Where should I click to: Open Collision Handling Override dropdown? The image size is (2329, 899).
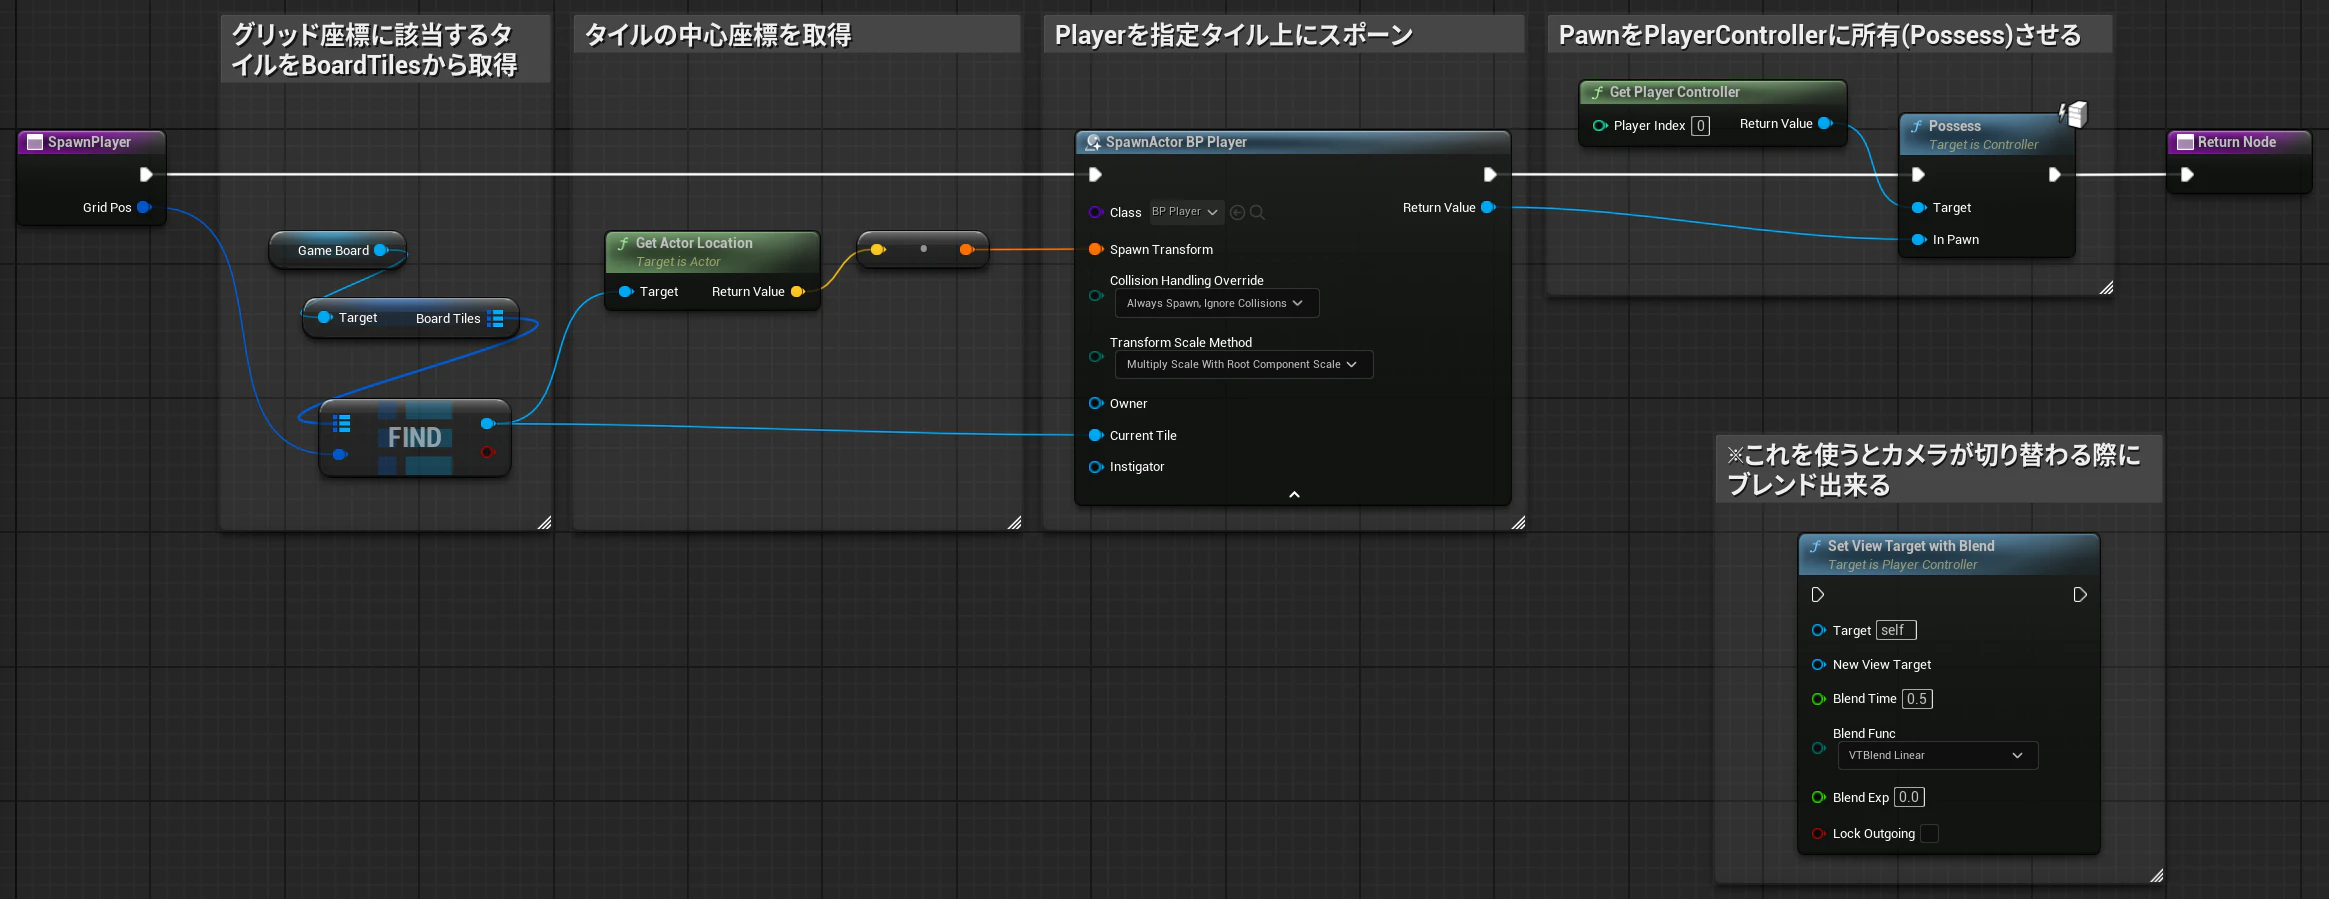[1217, 304]
